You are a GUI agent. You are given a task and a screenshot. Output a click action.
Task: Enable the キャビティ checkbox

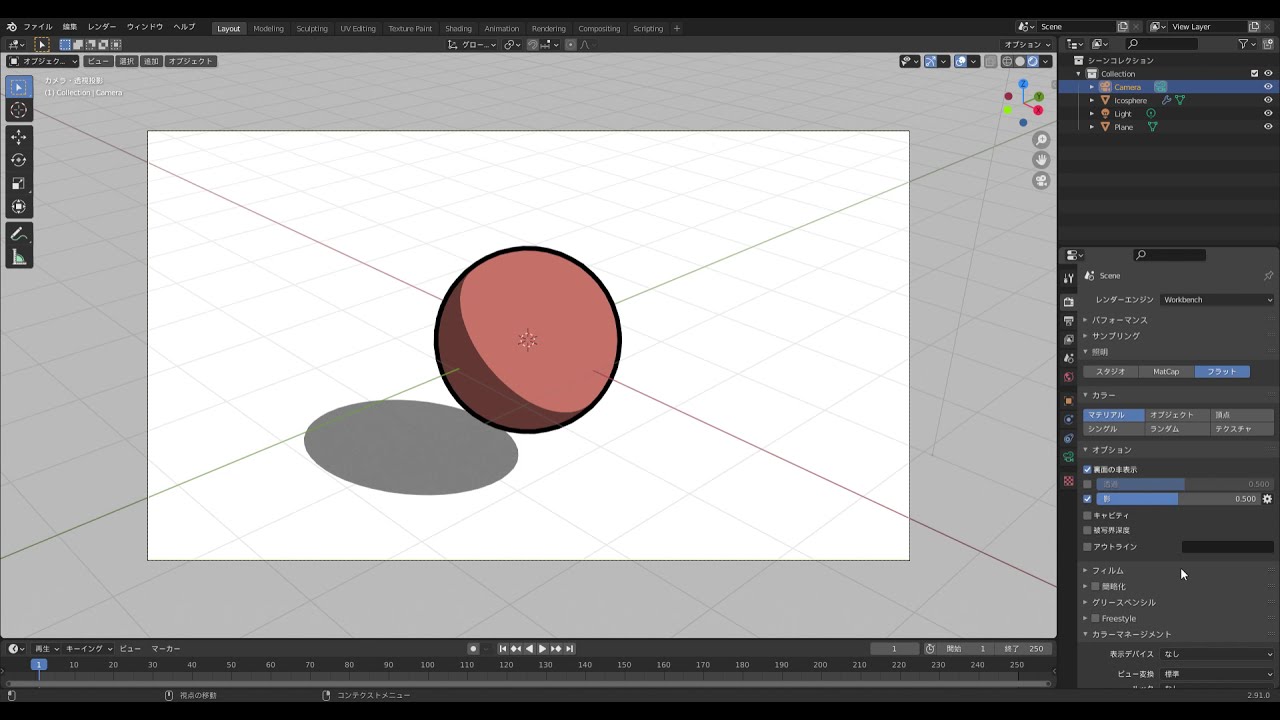[x=1087, y=515]
